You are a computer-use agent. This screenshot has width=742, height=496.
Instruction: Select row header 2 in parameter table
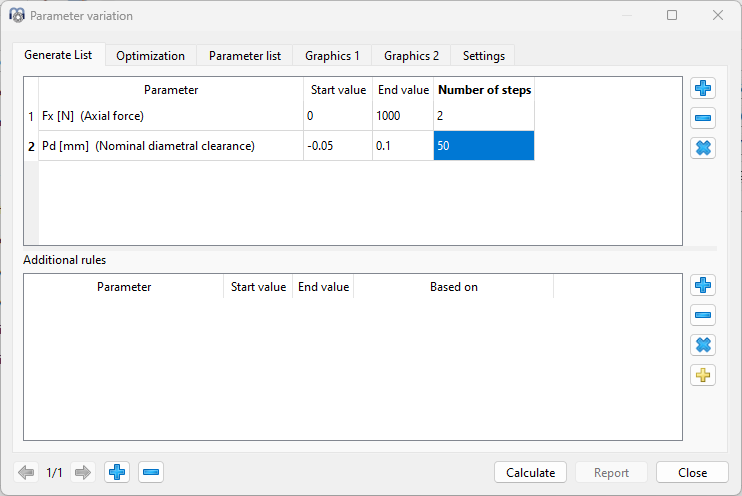click(31, 146)
